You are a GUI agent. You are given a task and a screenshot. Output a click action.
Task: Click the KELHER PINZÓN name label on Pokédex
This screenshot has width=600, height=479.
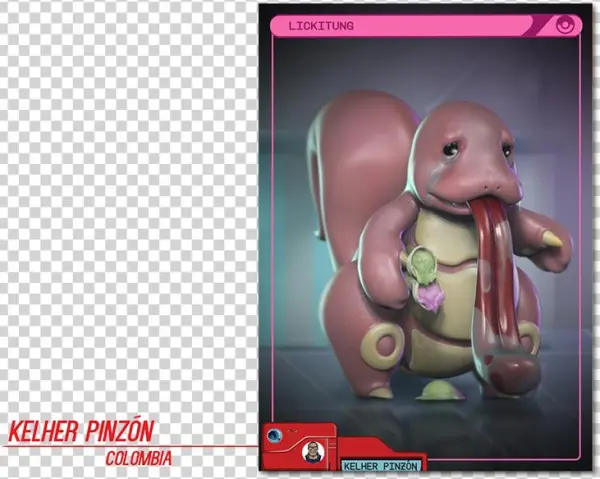[x=380, y=466]
